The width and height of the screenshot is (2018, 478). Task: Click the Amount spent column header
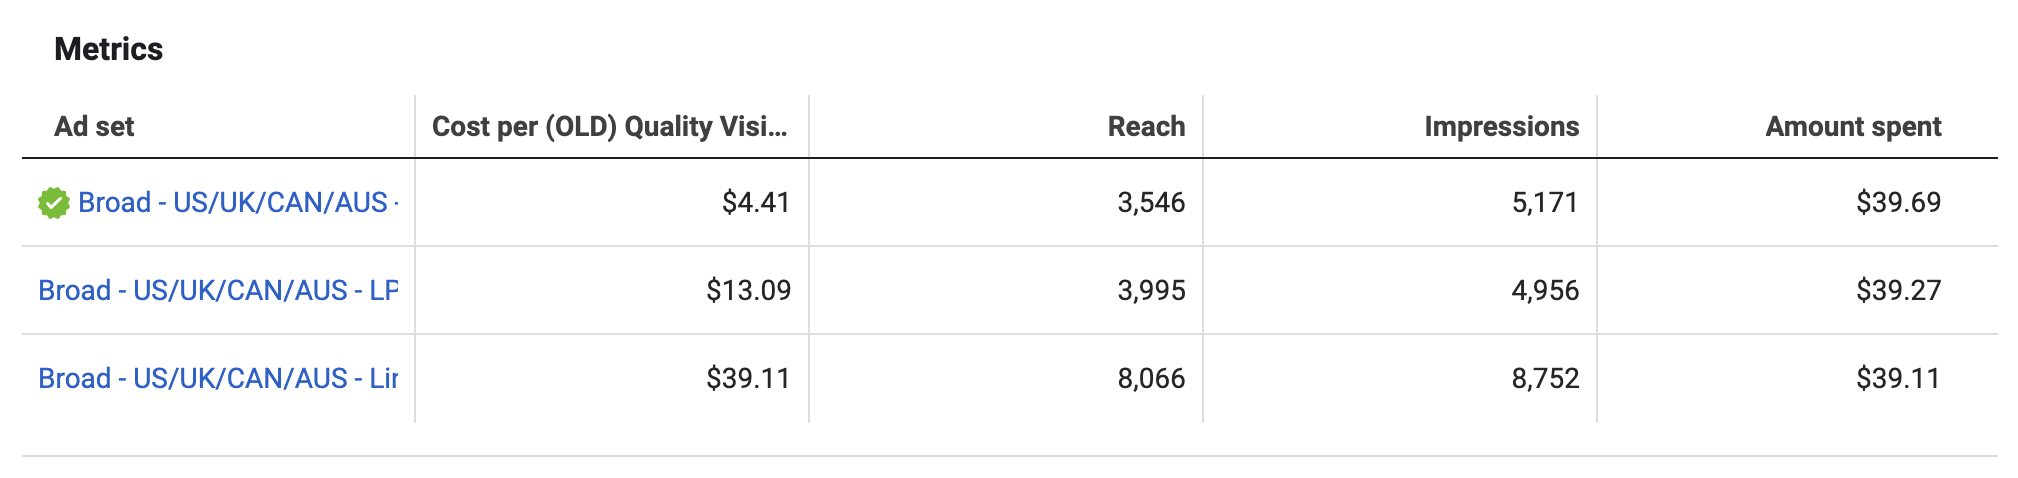pyautogui.click(x=1853, y=126)
